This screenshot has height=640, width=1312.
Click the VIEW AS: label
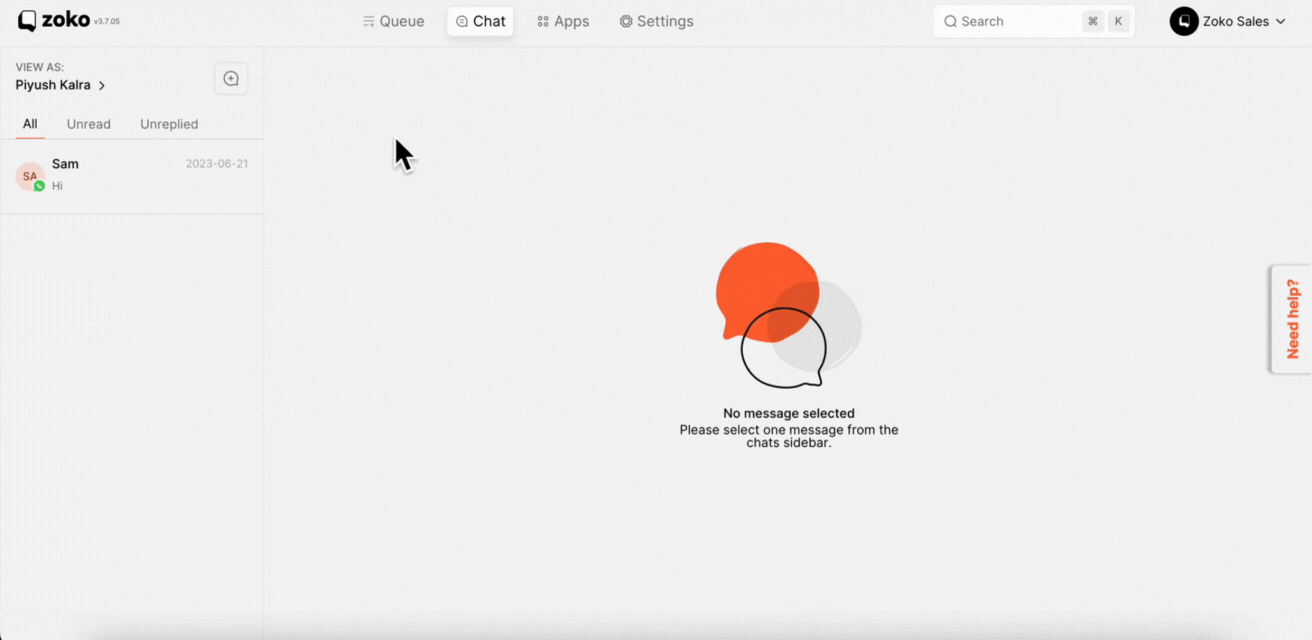40,67
